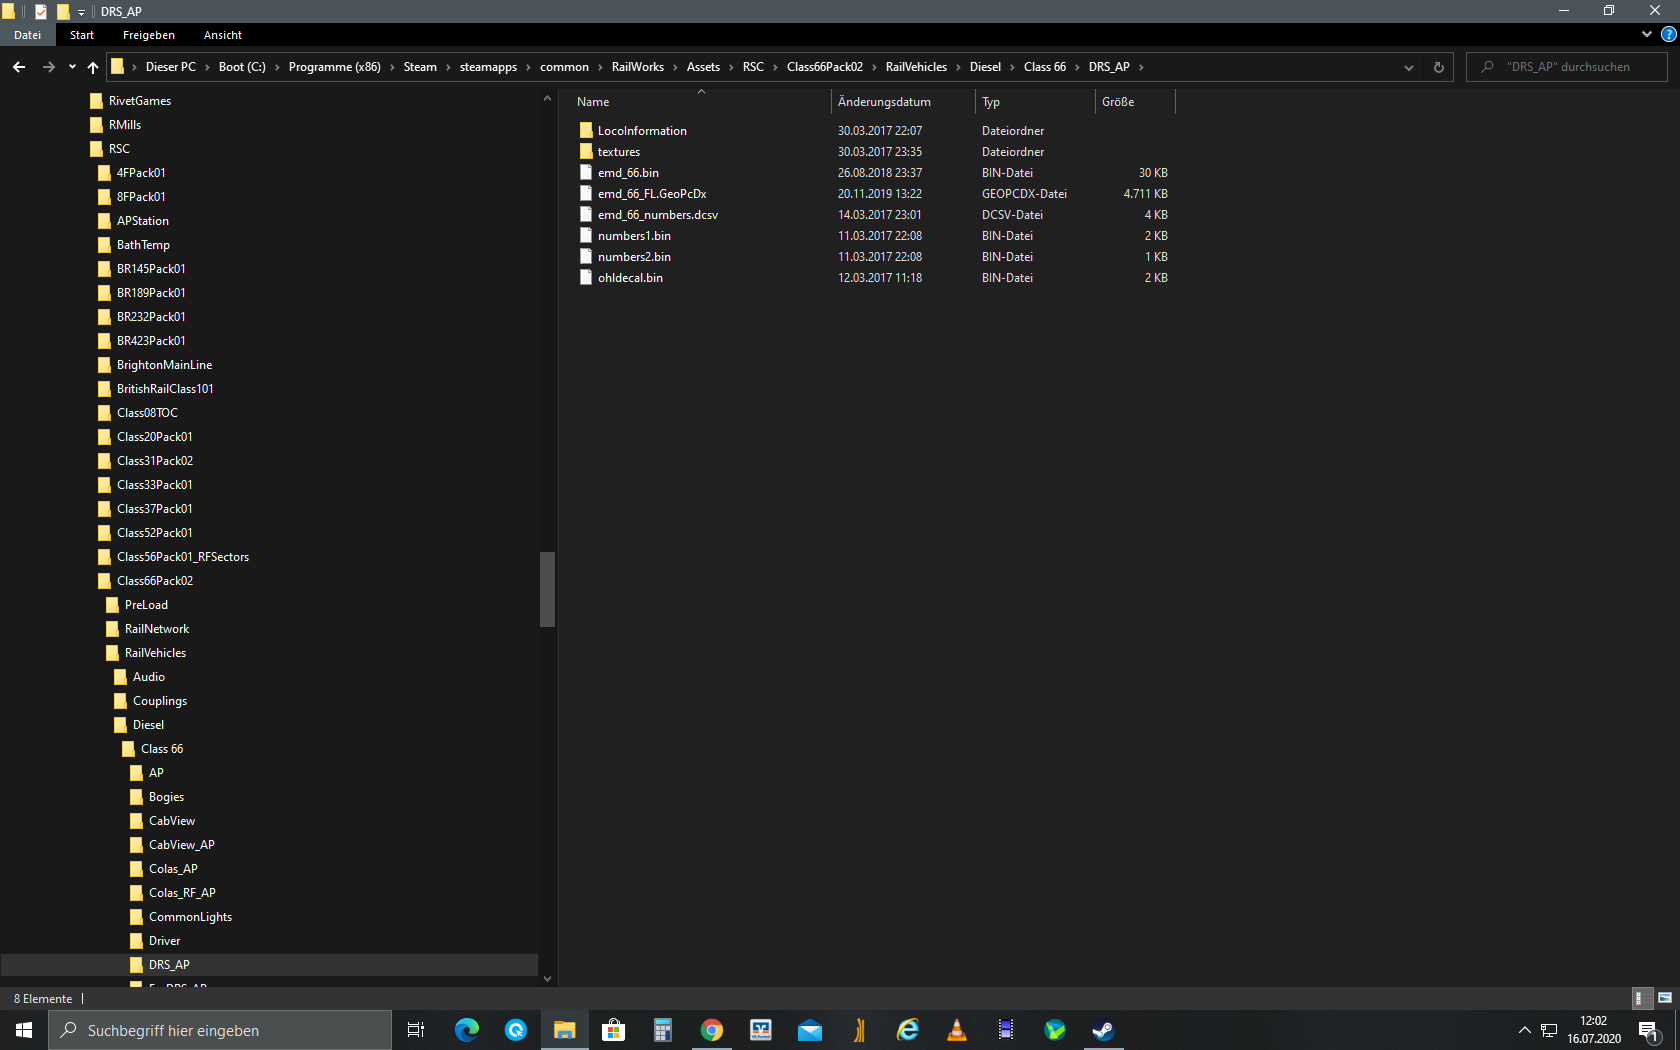Image resolution: width=1680 pixels, height=1050 pixels.
Task: Click RailWorks in the breadcrumb path
Action: (x=637, y=67)
